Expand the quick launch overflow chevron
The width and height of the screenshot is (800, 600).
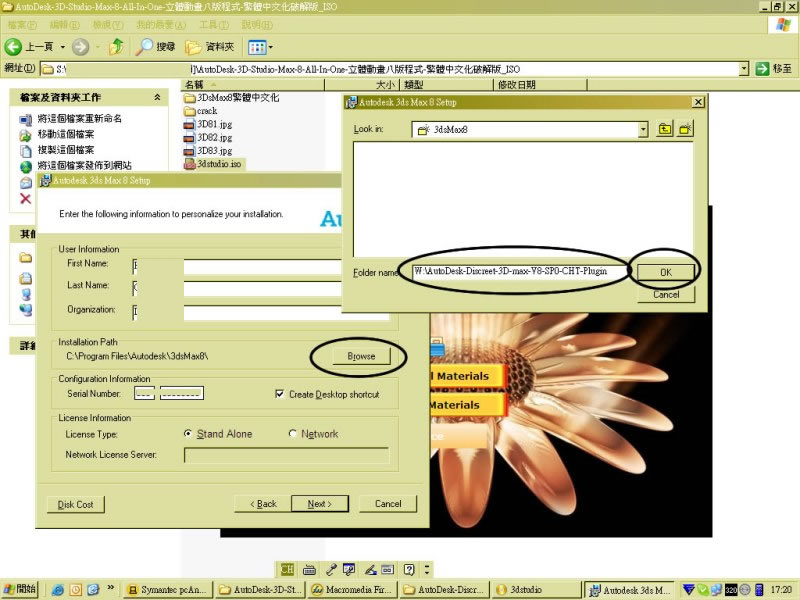(x=110, y=588)
